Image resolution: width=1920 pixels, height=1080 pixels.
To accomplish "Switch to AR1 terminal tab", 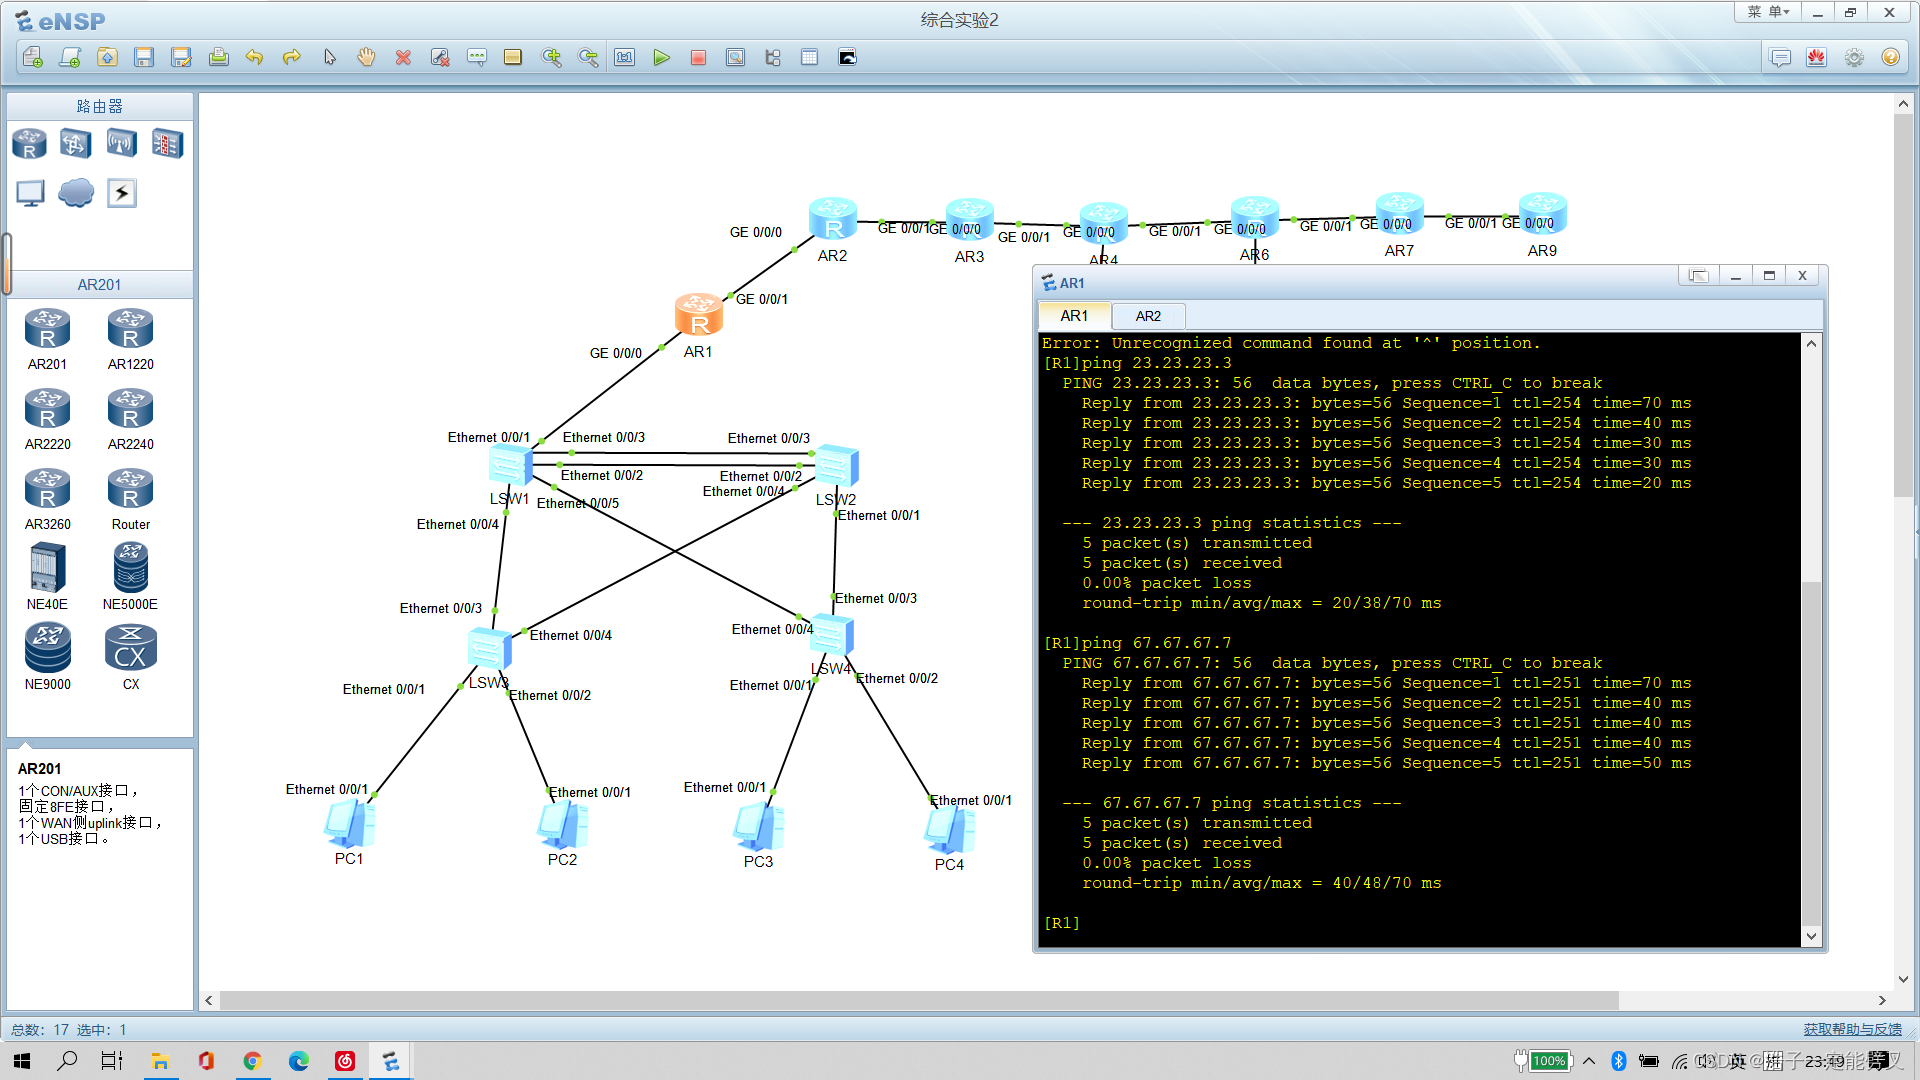I will click(x=1074, y=316).
